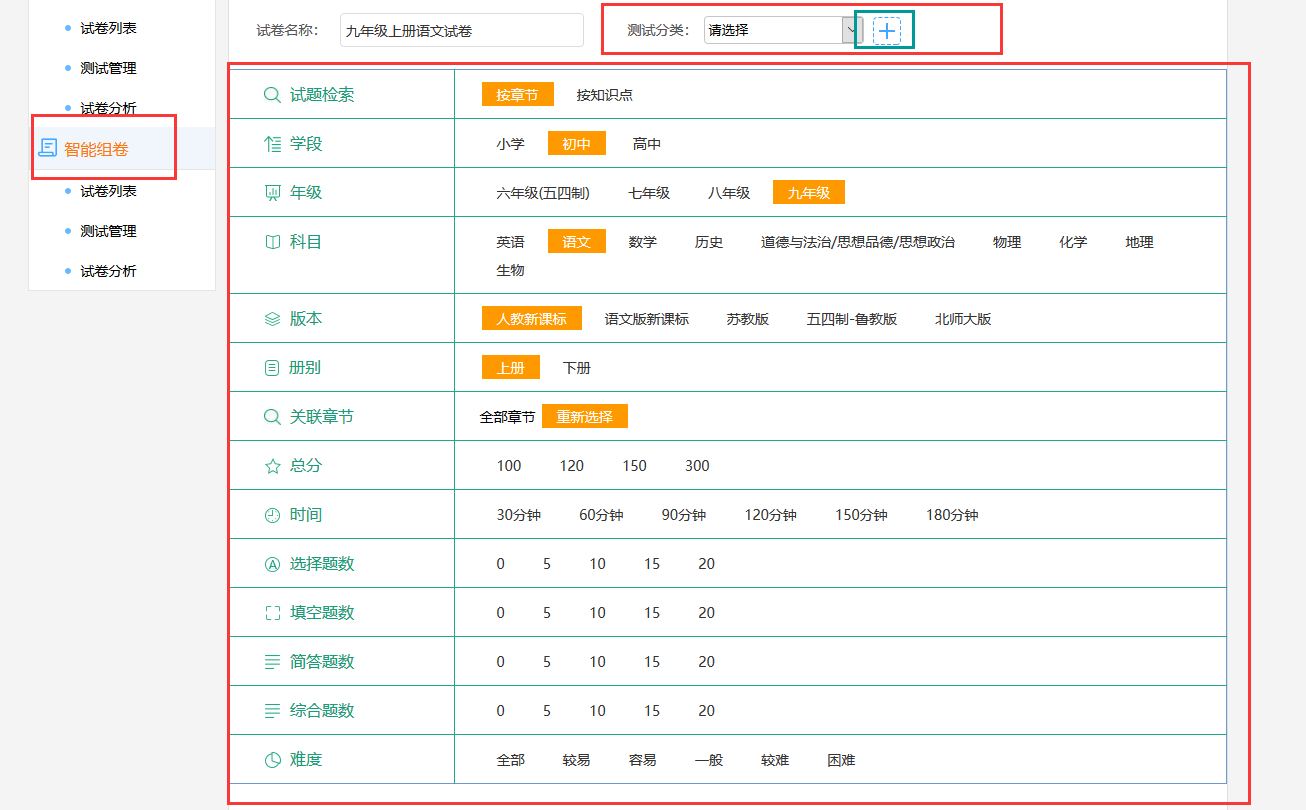Click 全部章节 in the 关联章节 row
1306x810 pixels.
(x=507, y=417)
